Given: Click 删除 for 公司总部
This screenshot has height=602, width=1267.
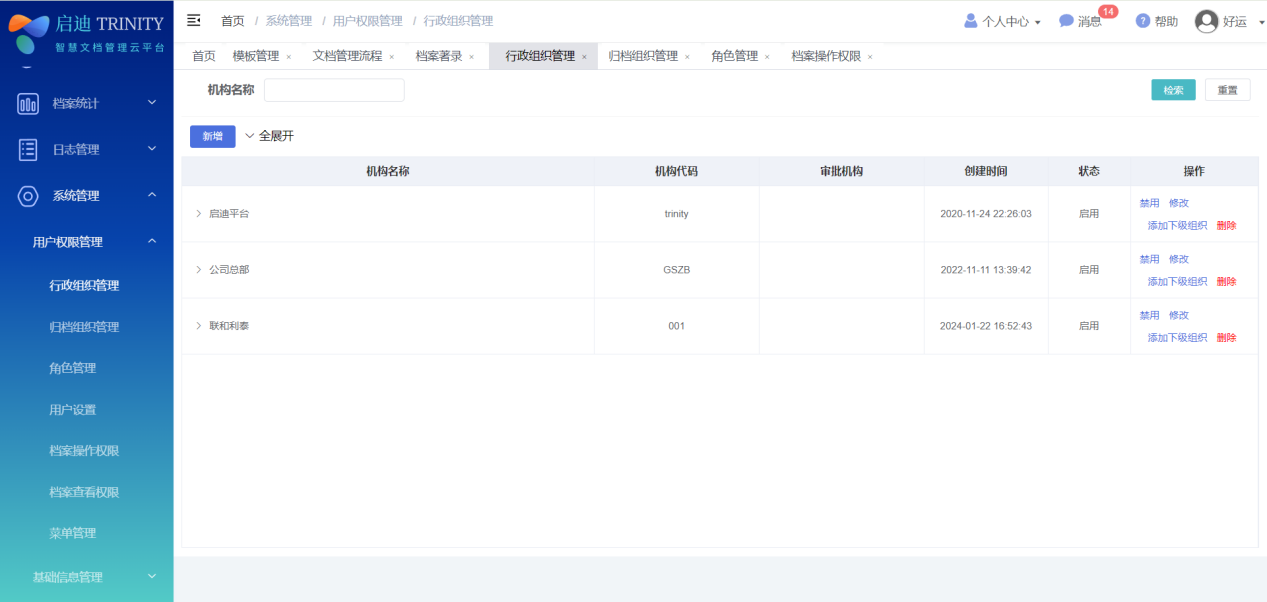Looking at the screenshot, I should click(x=1226, y=282).
